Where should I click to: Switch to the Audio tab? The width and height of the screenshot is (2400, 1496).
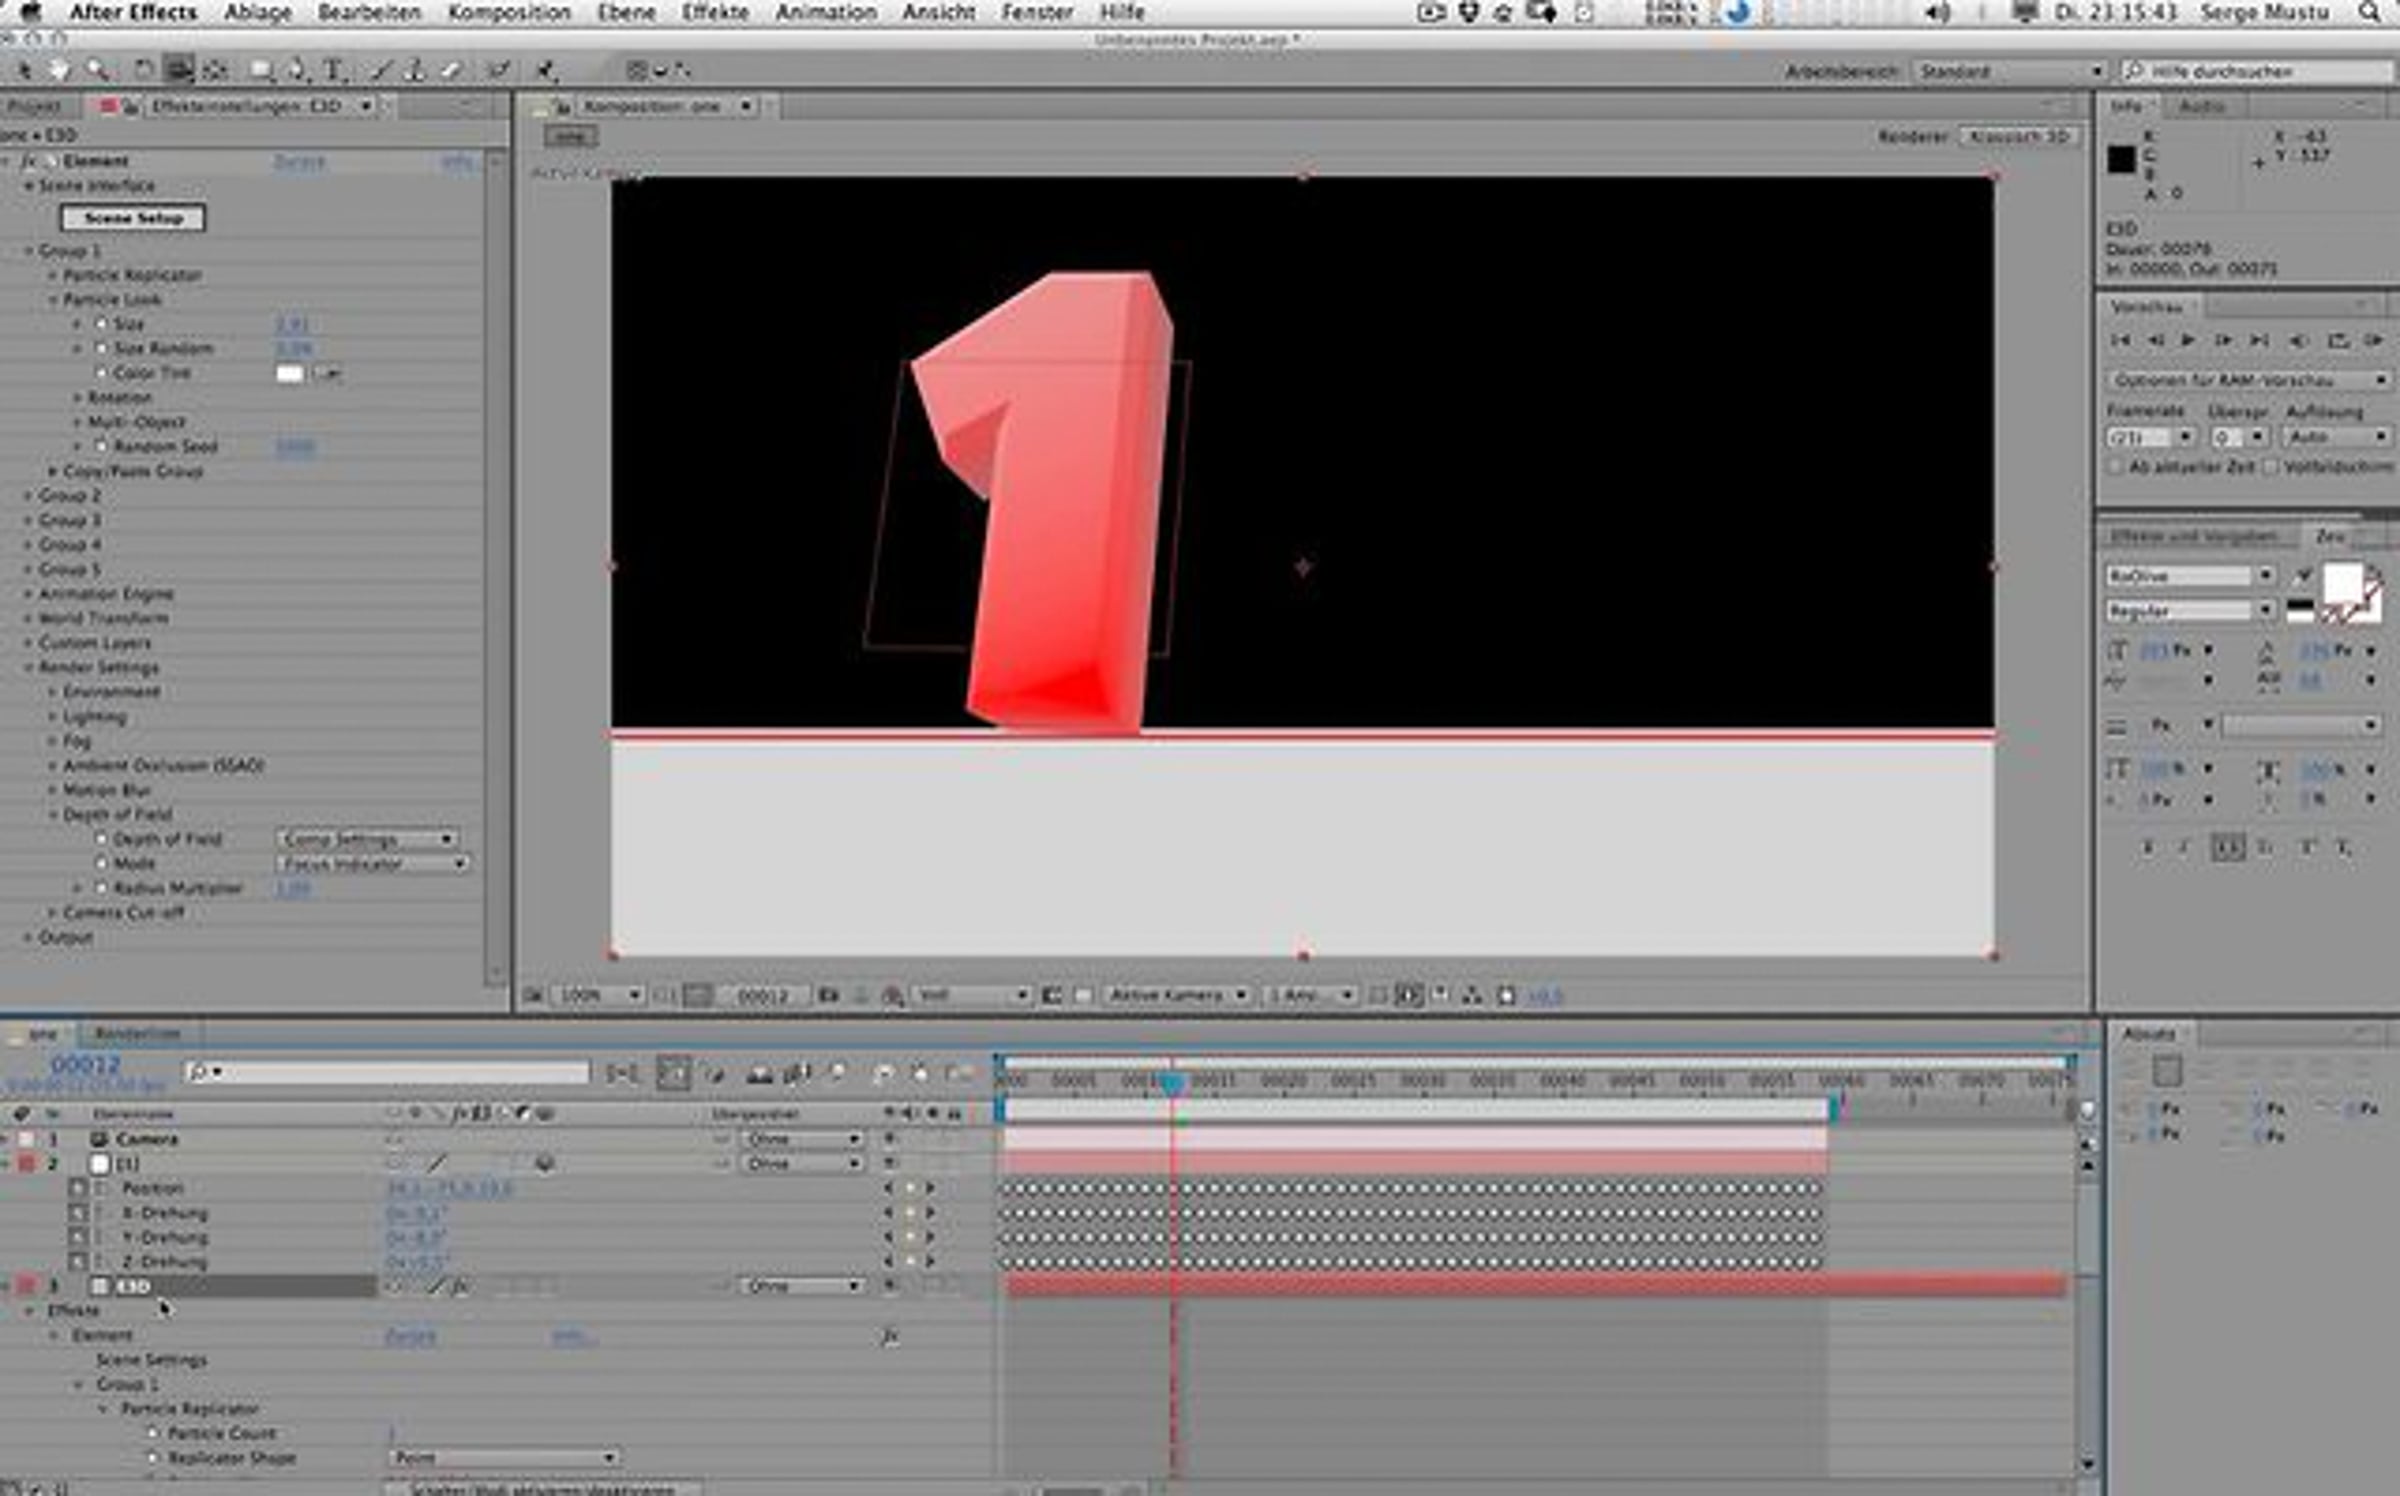pyautogui.click(x=2202, y=106)
